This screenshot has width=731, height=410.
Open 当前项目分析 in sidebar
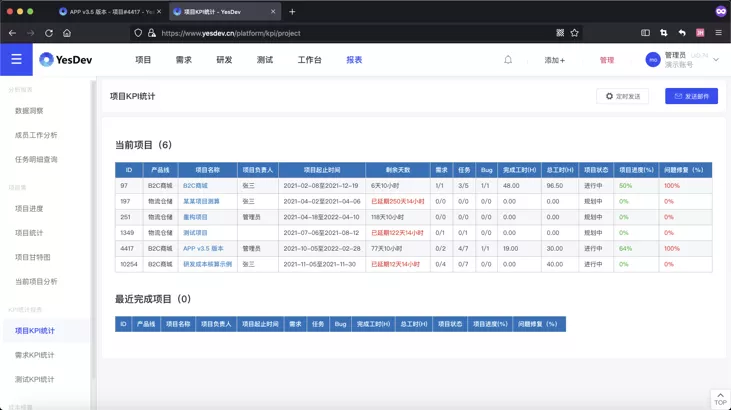[36, 281]
